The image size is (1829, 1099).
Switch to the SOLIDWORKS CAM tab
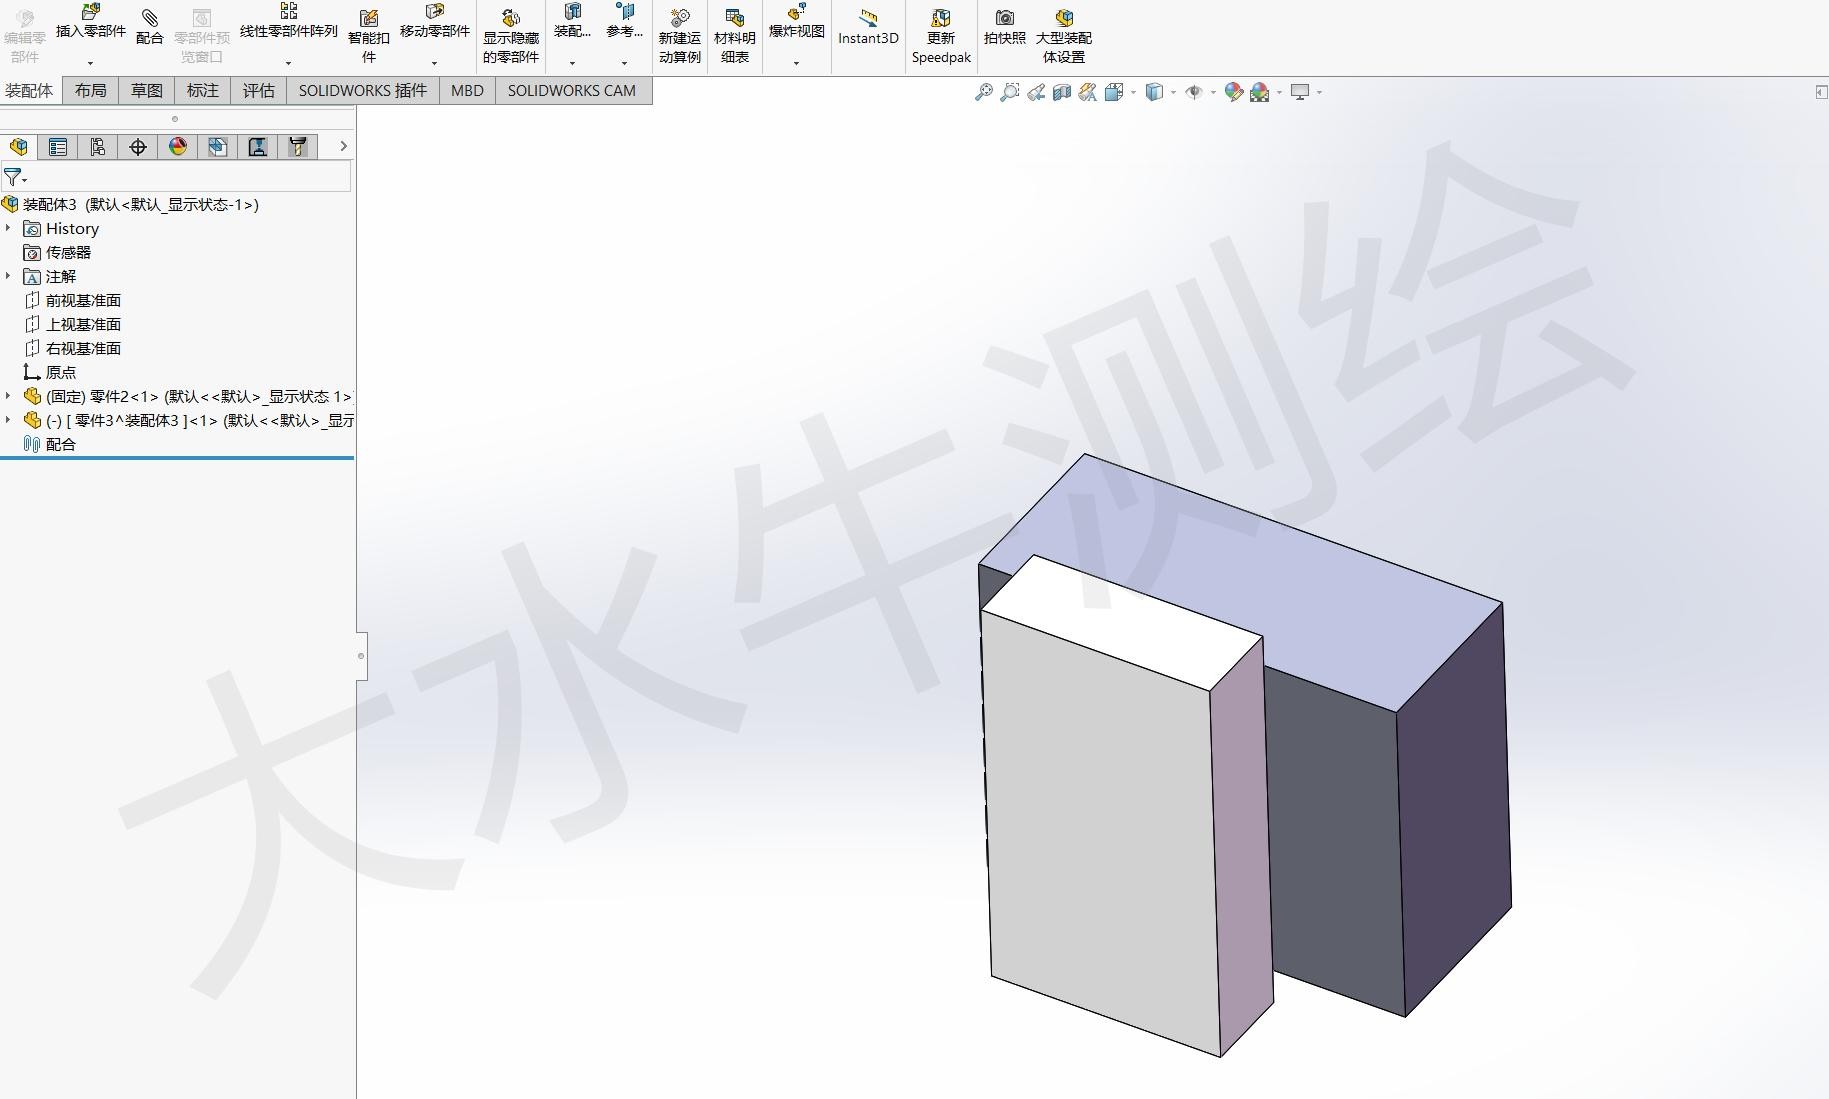click(x=571, y=90)
